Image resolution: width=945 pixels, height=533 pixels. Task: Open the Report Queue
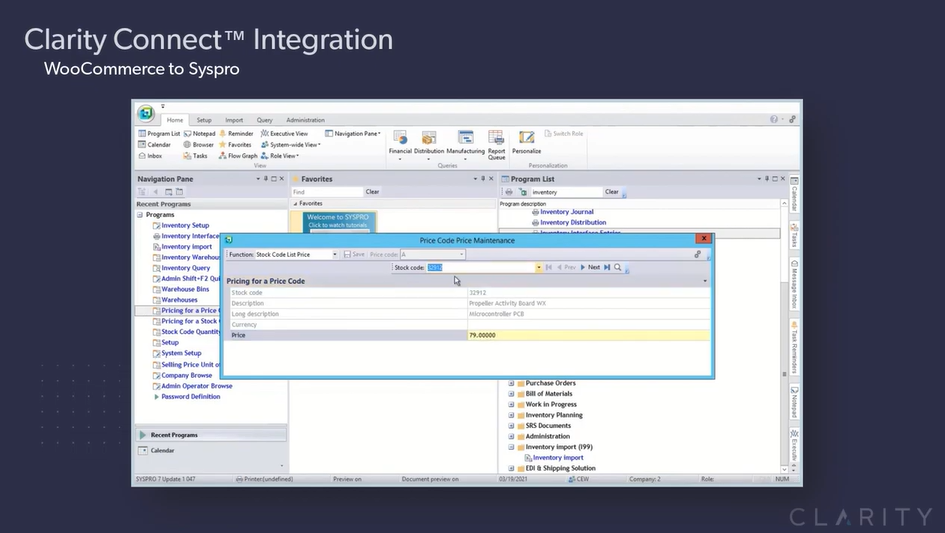coord(497,145)
